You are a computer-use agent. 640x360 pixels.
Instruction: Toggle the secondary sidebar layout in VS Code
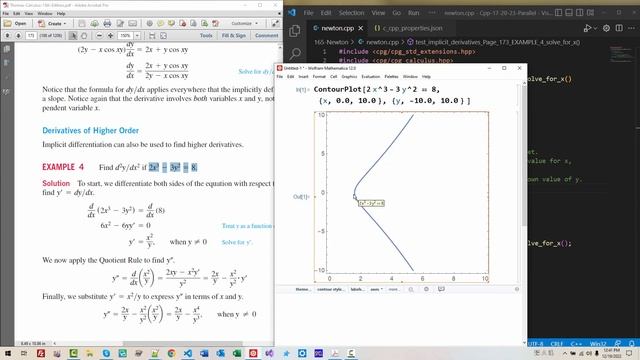coord(580,13)
